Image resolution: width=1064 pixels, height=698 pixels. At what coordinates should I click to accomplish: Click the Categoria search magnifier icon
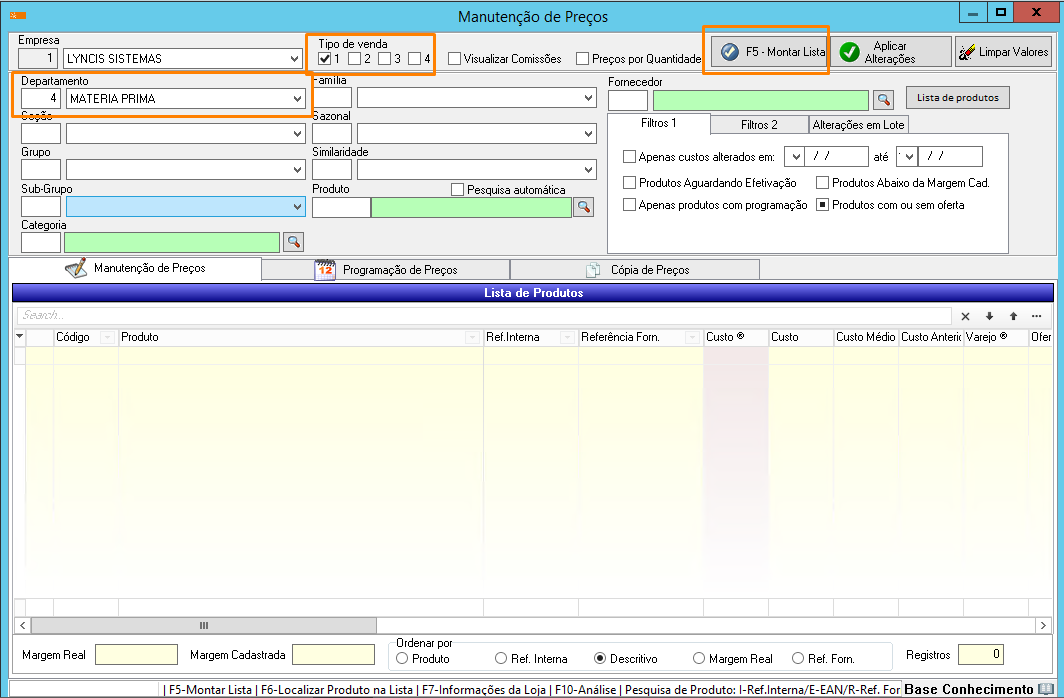pyautogui.click(x=293, y=242)
